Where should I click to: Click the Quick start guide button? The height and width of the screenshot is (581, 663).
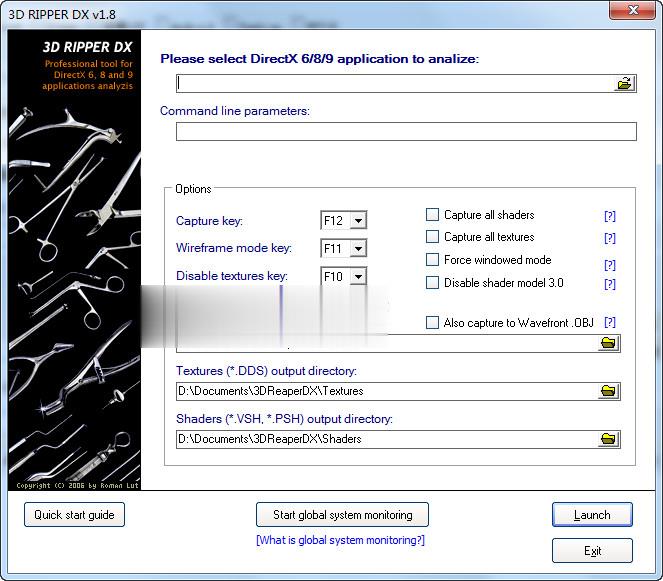point(74,515)
